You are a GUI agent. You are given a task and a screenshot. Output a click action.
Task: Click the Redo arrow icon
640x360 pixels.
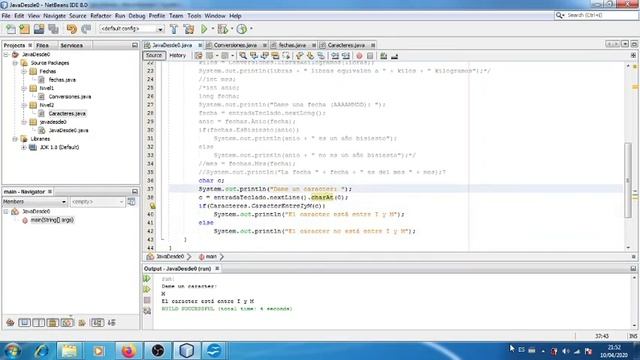click(86, 29)
